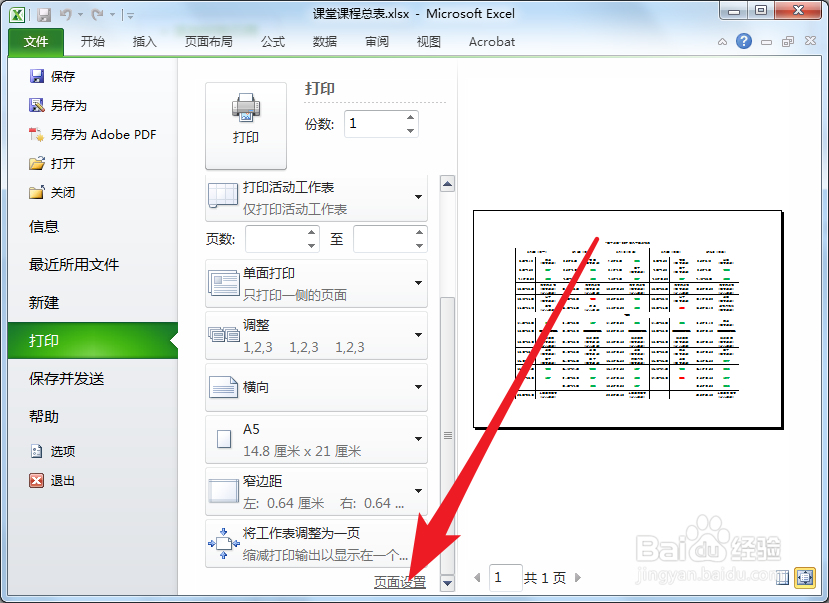Click the copies (份数) input field
Viewport: 829px width, 603px height.
pyautogui.click(x=375, y=124)
